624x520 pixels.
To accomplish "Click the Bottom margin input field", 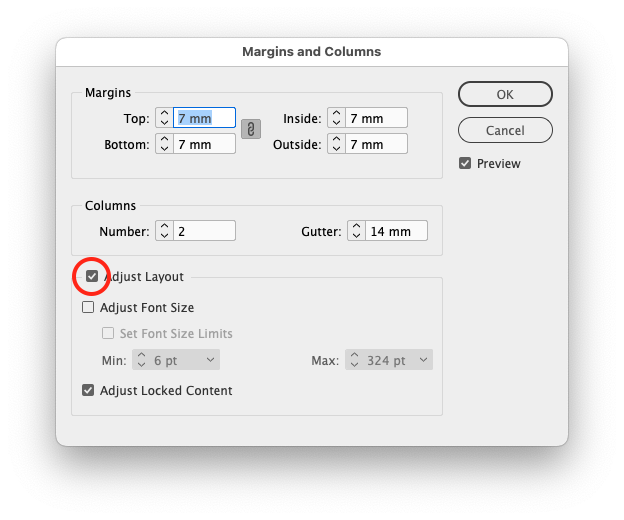I will [x=205, y=144].
